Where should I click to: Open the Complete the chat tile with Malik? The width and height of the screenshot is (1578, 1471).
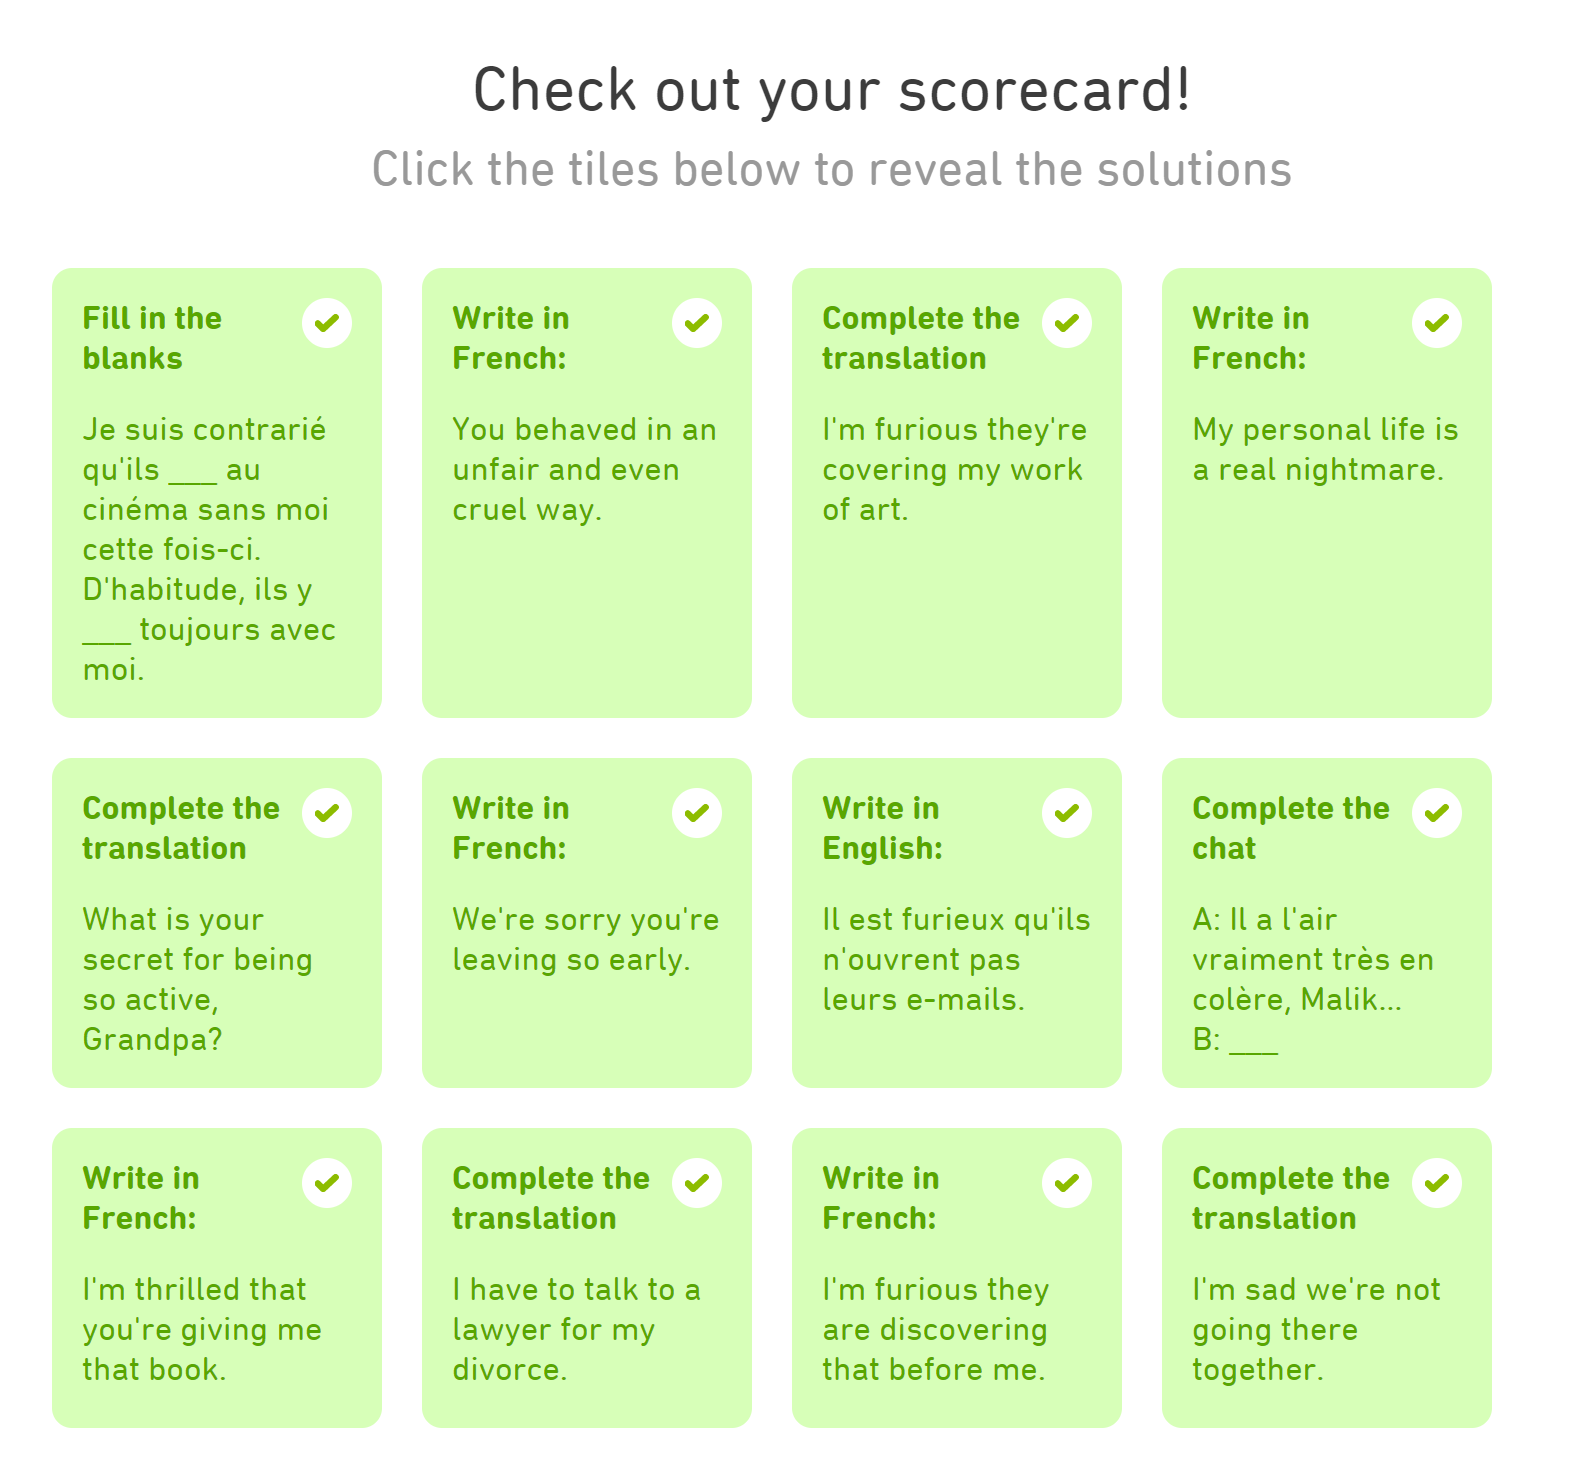coord(1327,923)
